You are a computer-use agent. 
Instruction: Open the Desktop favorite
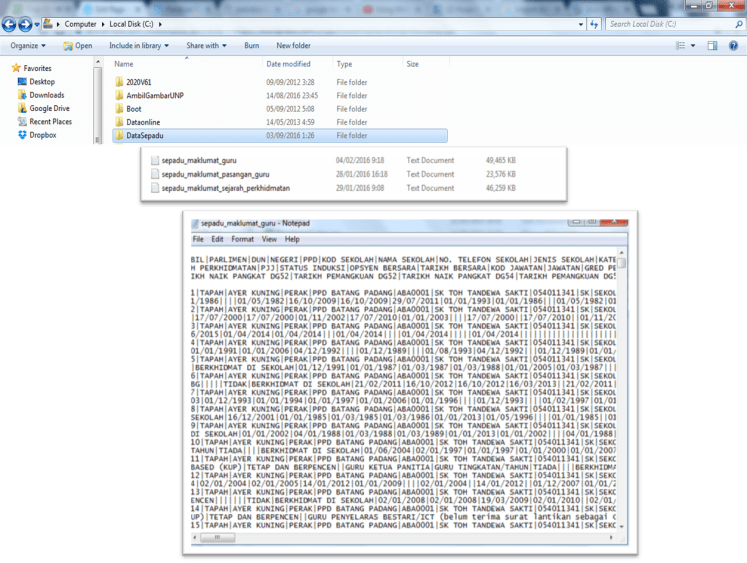41,81
